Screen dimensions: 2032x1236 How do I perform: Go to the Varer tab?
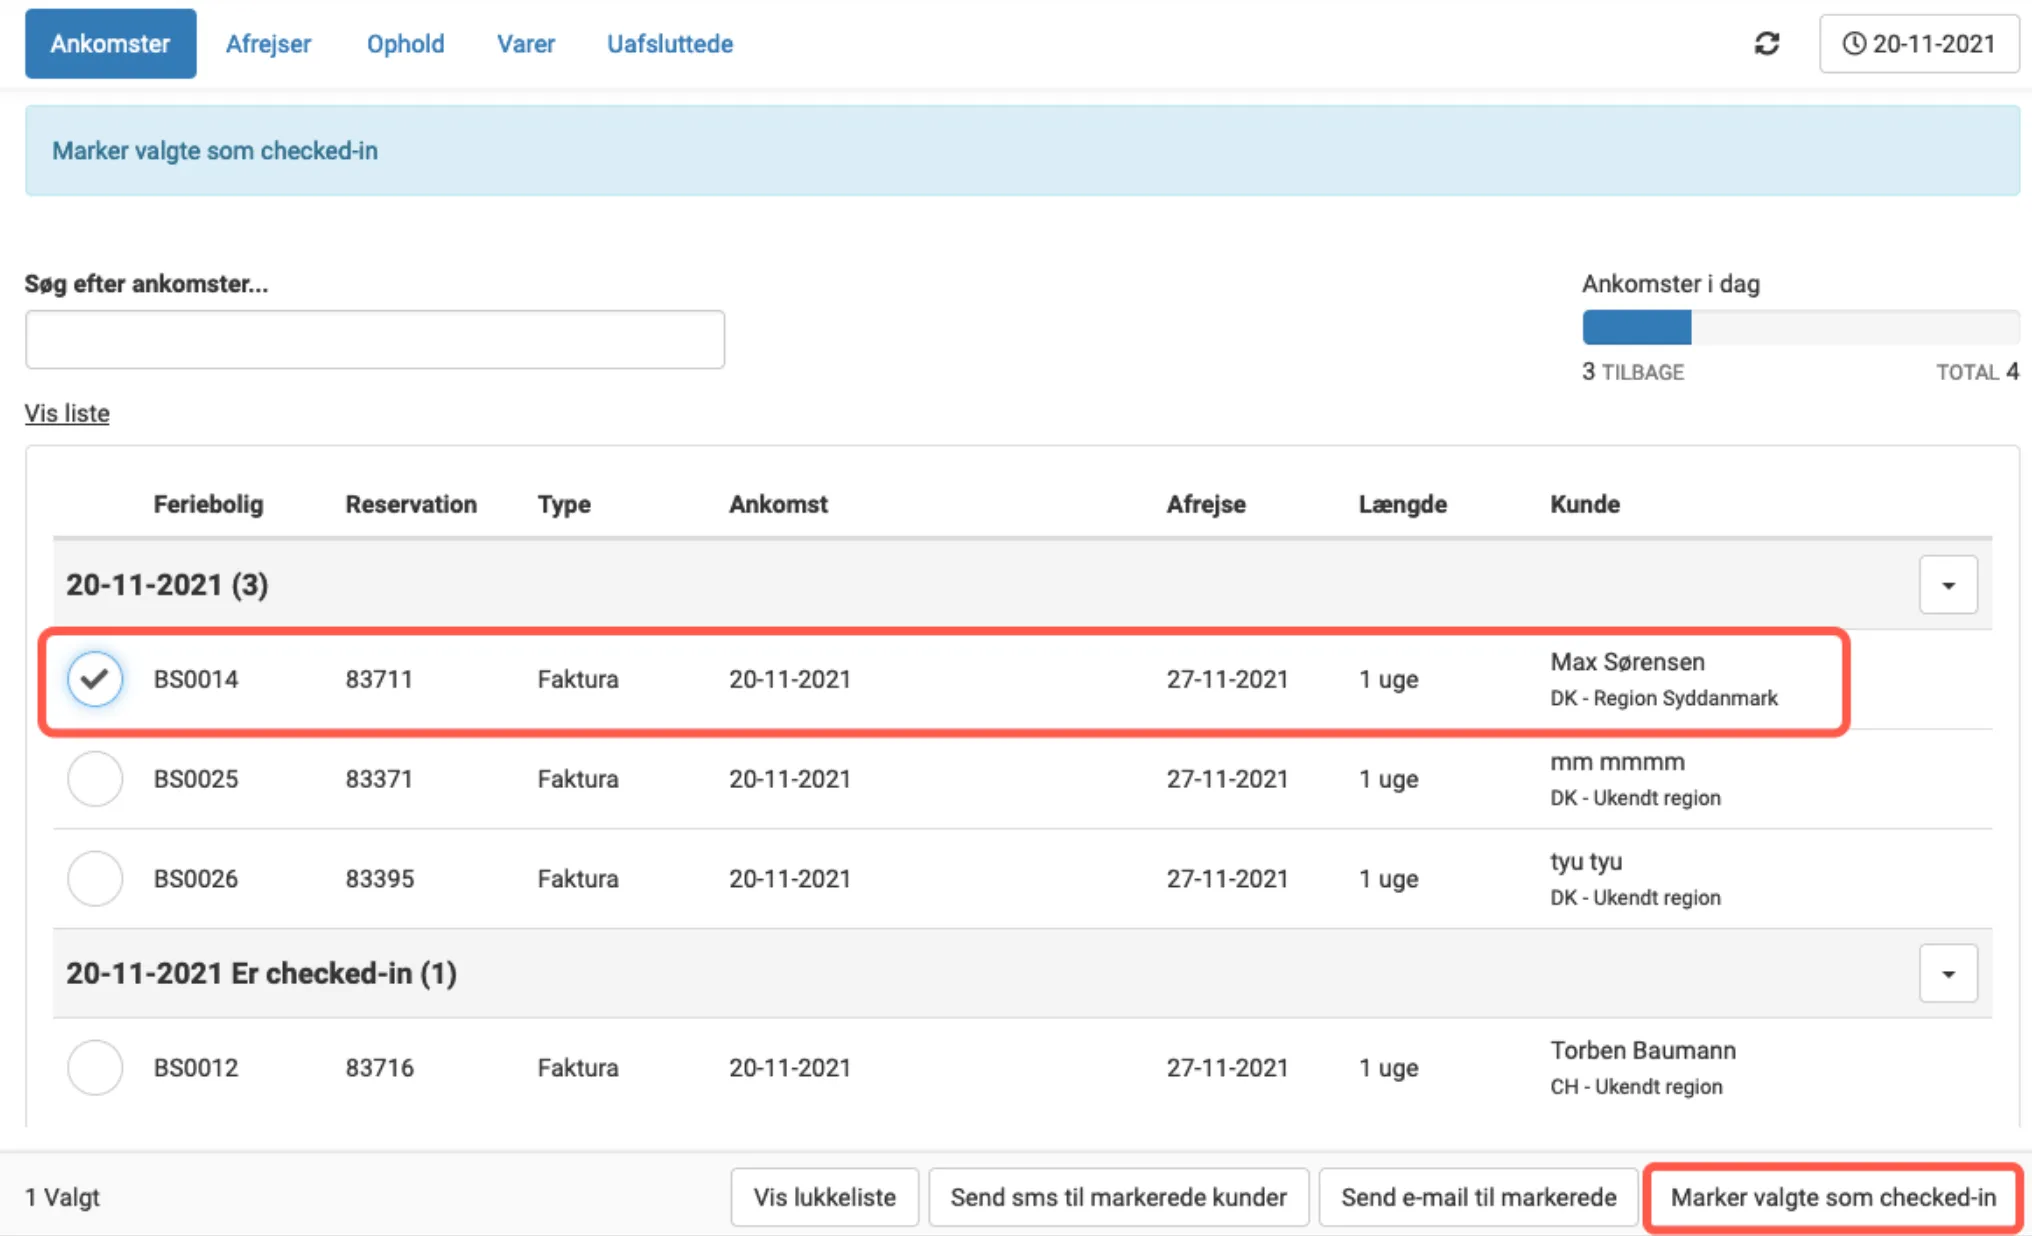(525, 44)
